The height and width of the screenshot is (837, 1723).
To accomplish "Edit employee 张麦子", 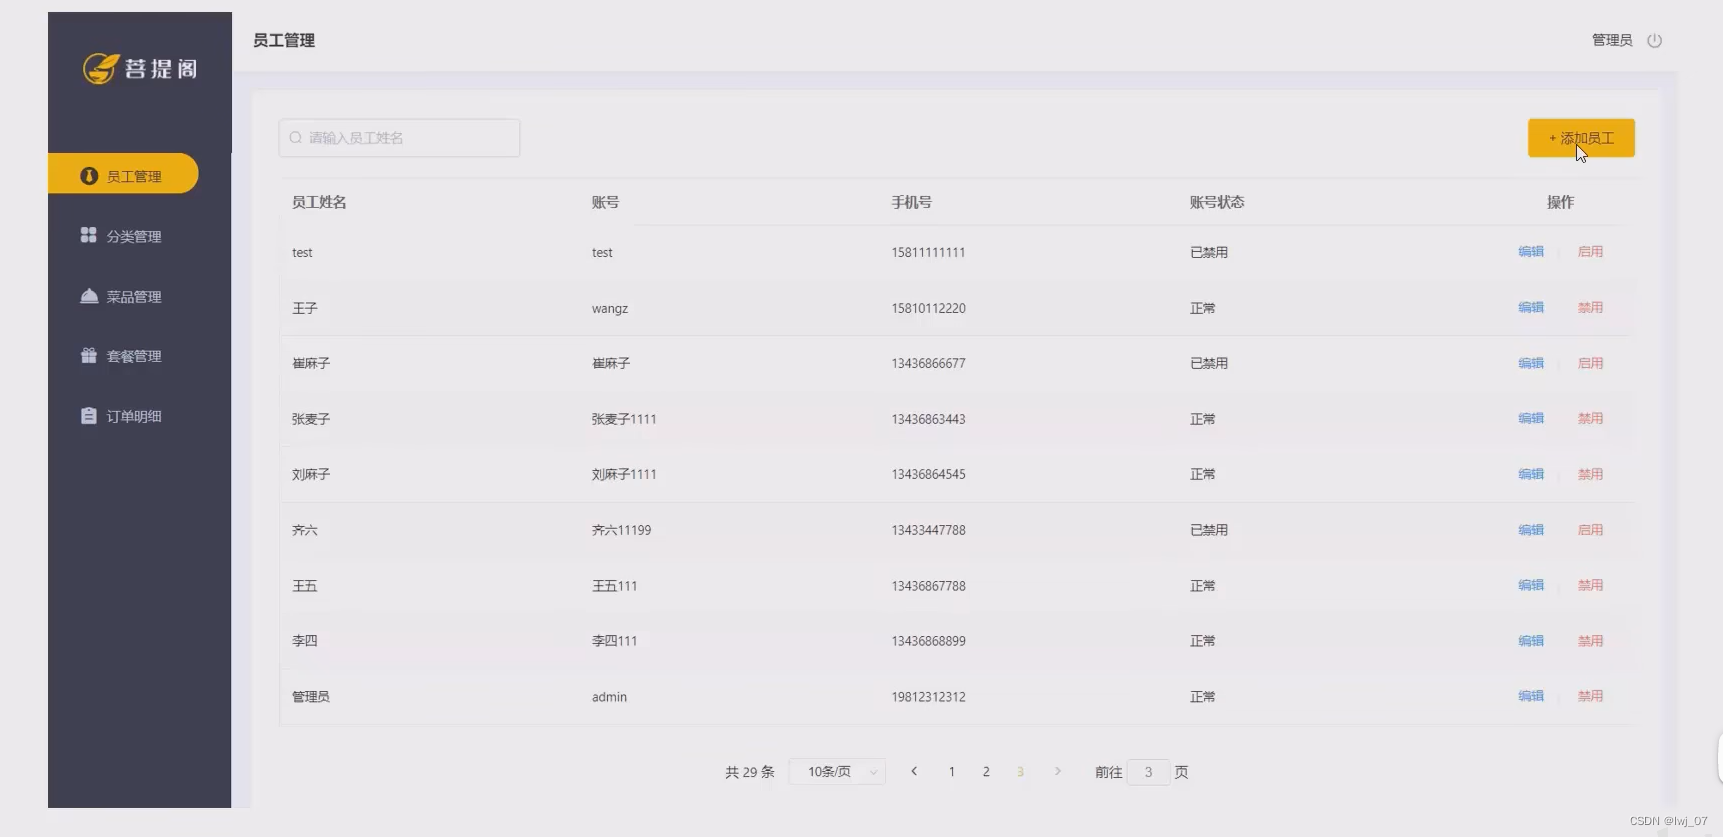I will (x=1531, y=419).
